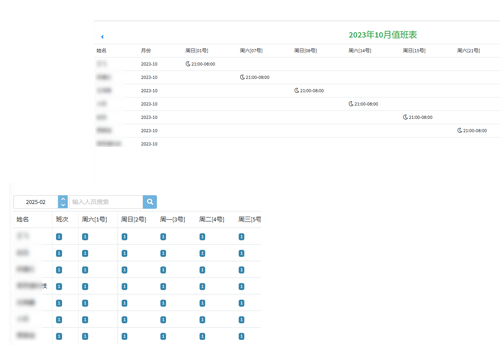
Task: Click the moon shift icon under 周日[01号]
Action: click(188, 64)
